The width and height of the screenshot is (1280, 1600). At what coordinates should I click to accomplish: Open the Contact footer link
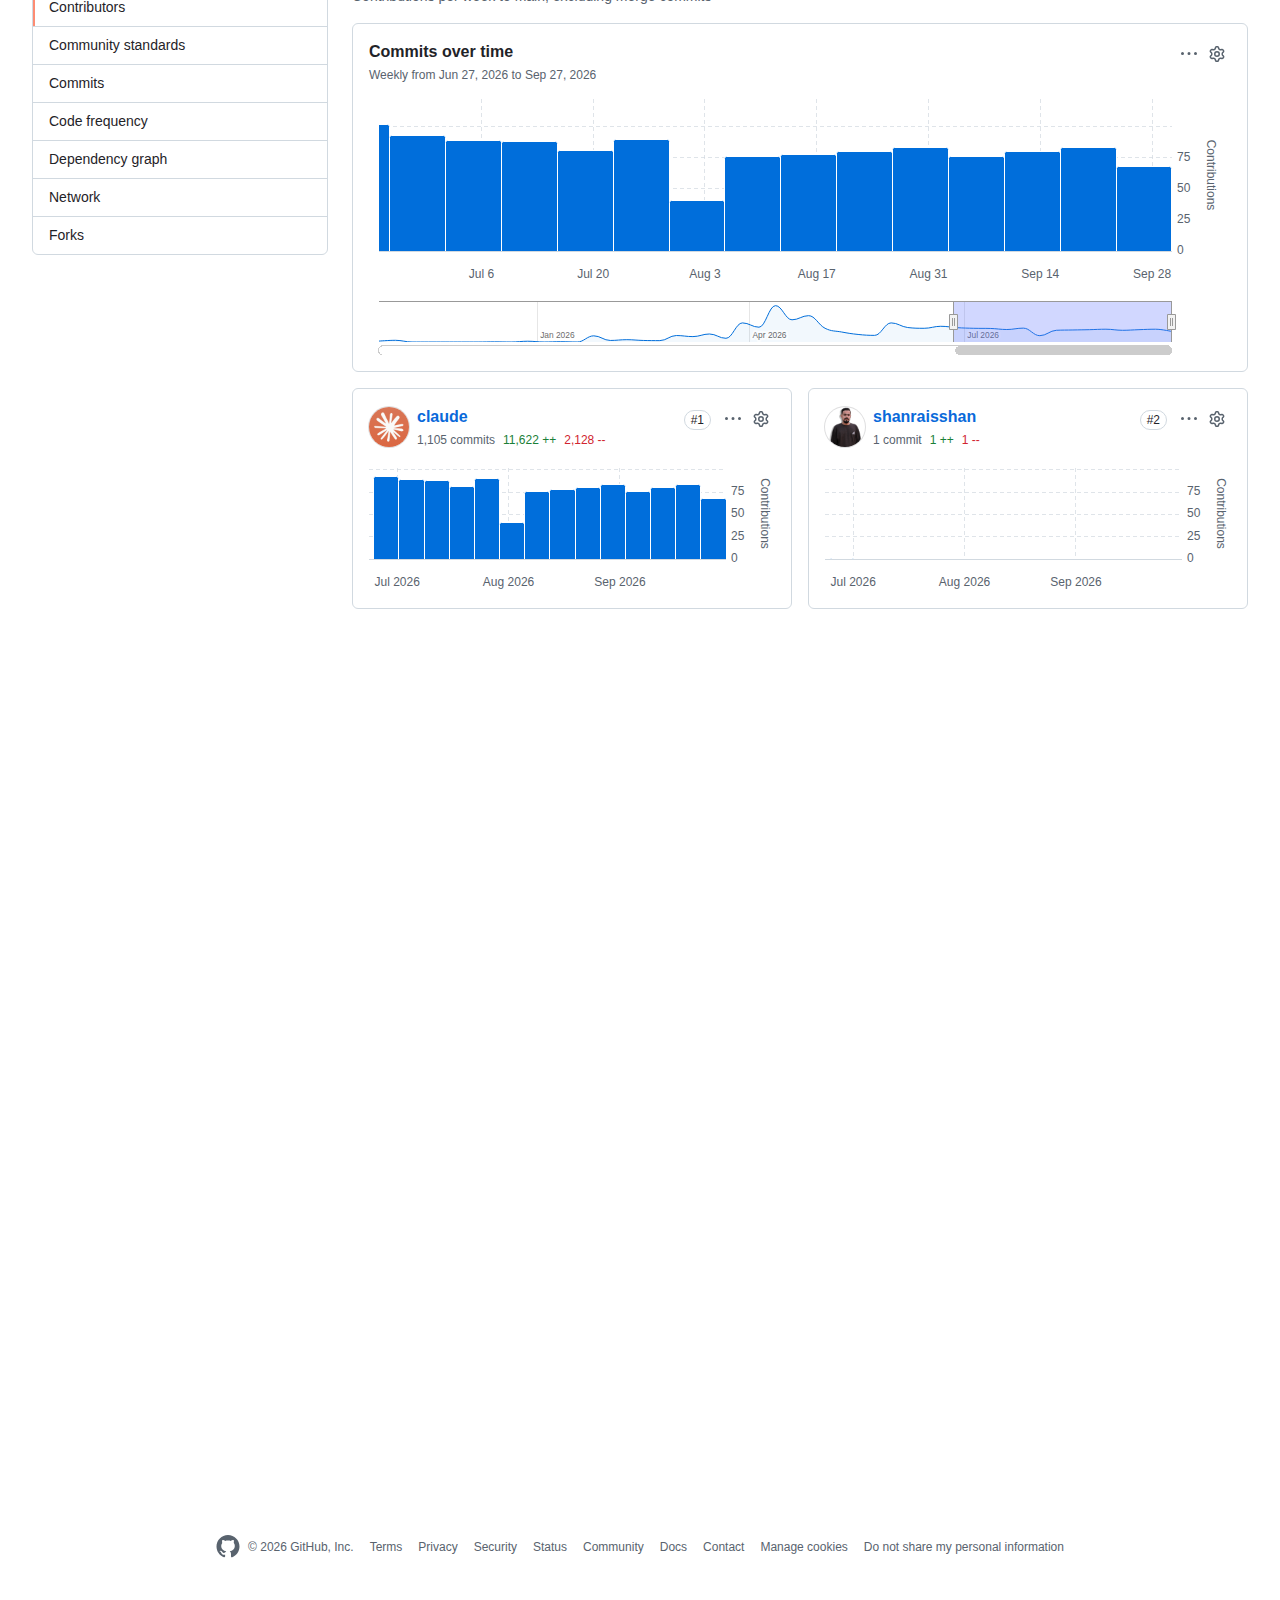tap(723, 1547)
